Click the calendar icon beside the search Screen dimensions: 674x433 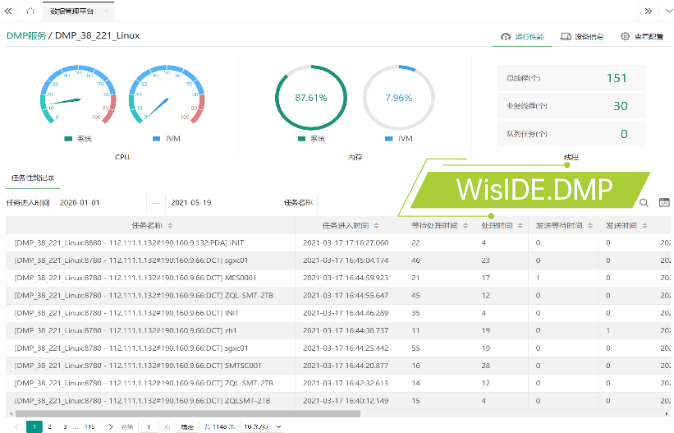663,202
